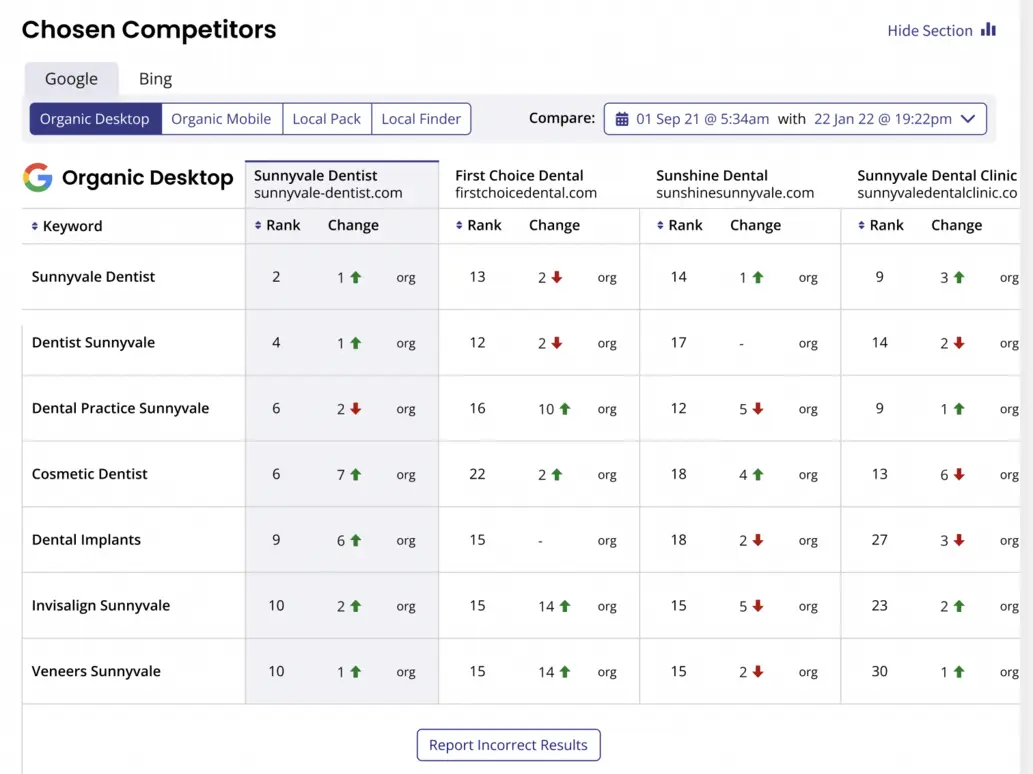This screenshot has height=774, width=1033.
Task: Collapse section with Hide Section
Action: [930, 31]
